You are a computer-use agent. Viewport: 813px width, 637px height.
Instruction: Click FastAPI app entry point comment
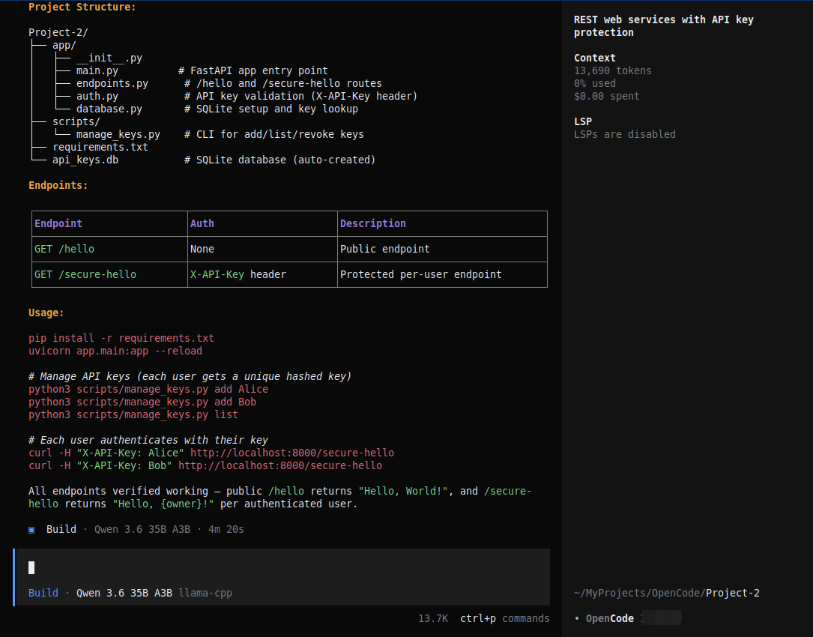pos(253,70)
